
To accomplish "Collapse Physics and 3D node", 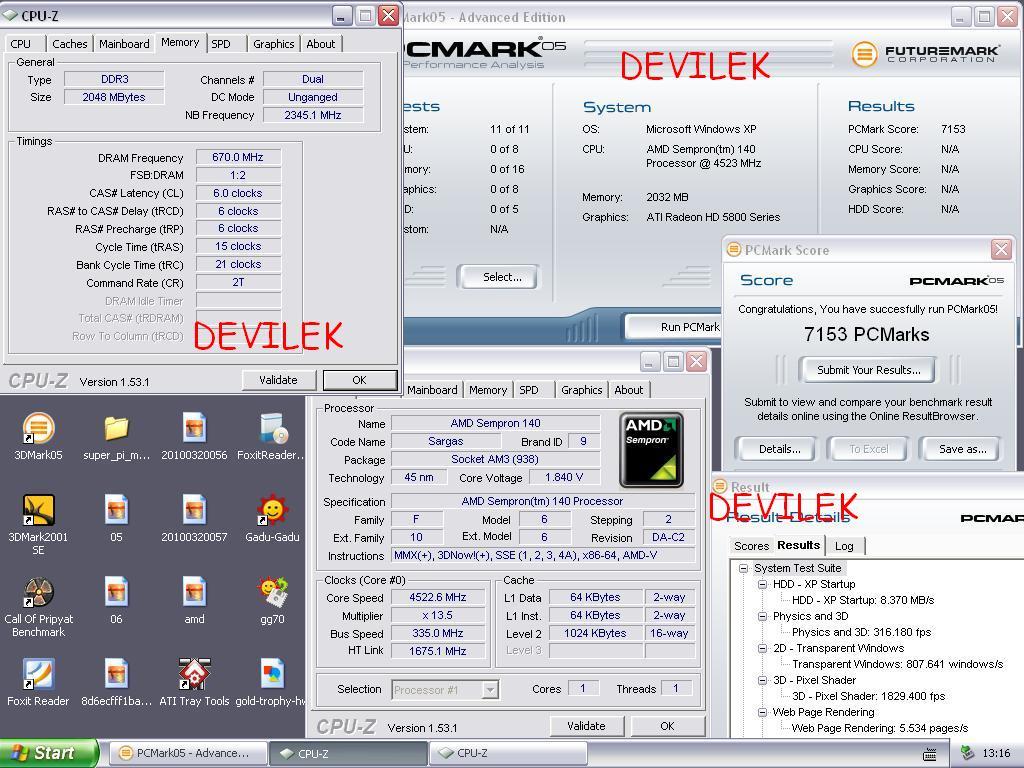I will pos(762,616).
